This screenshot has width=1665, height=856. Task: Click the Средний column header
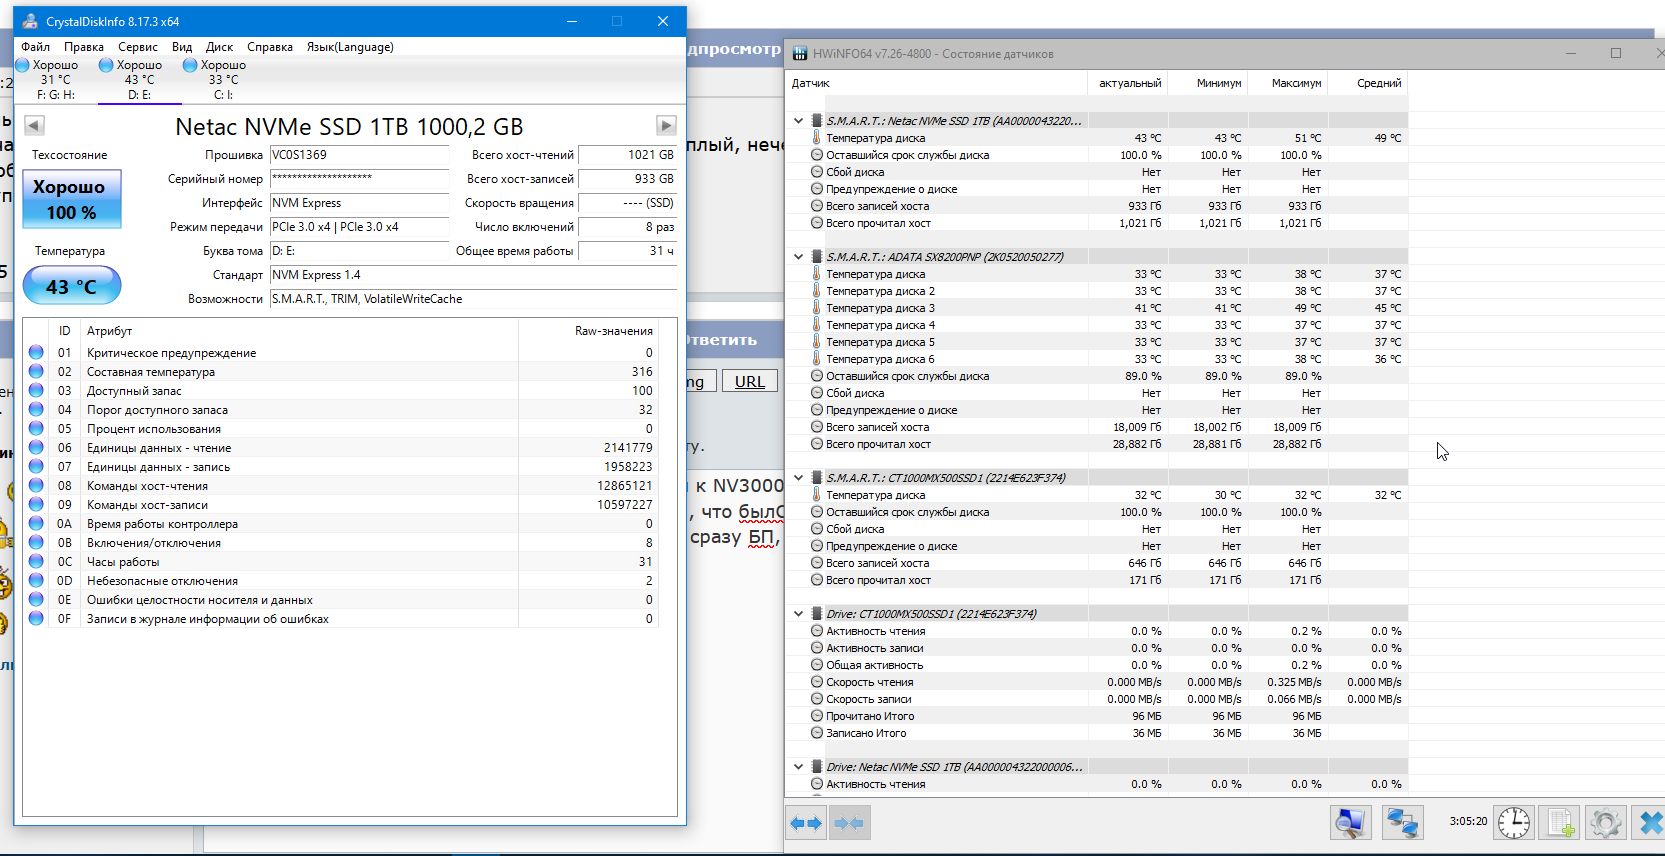pos(1368,83)
